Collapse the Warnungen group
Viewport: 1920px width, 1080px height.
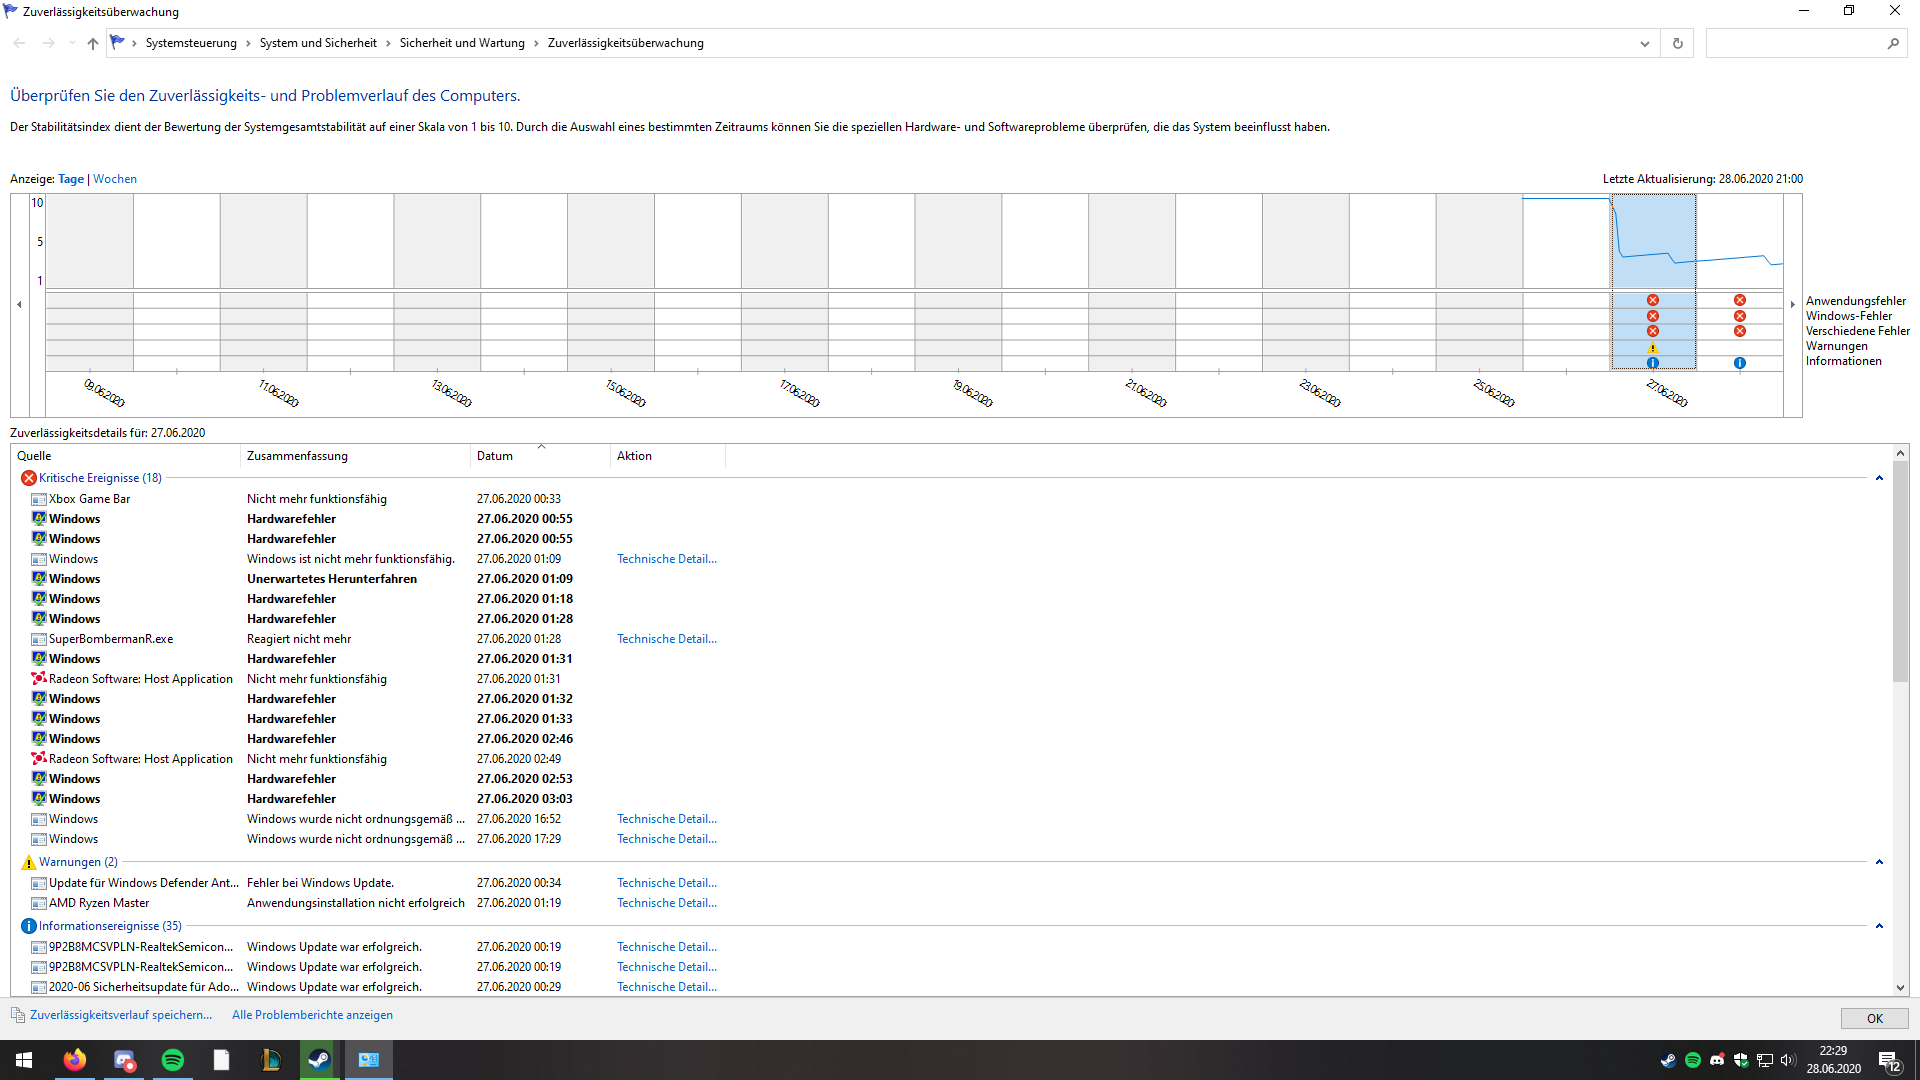pyautogui.click(x=1879, y=862)
